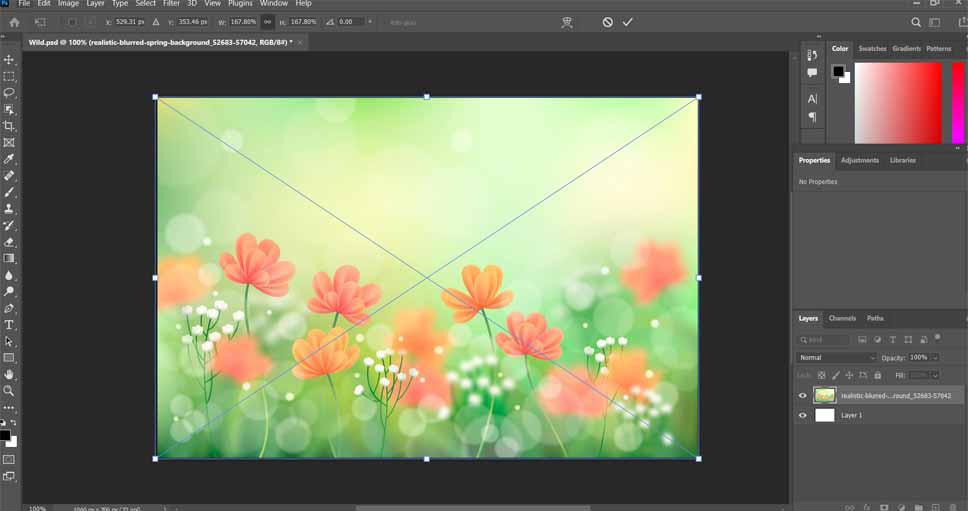Open the Adjustments panel tab
Screen dimensions: 968x511
859,160
